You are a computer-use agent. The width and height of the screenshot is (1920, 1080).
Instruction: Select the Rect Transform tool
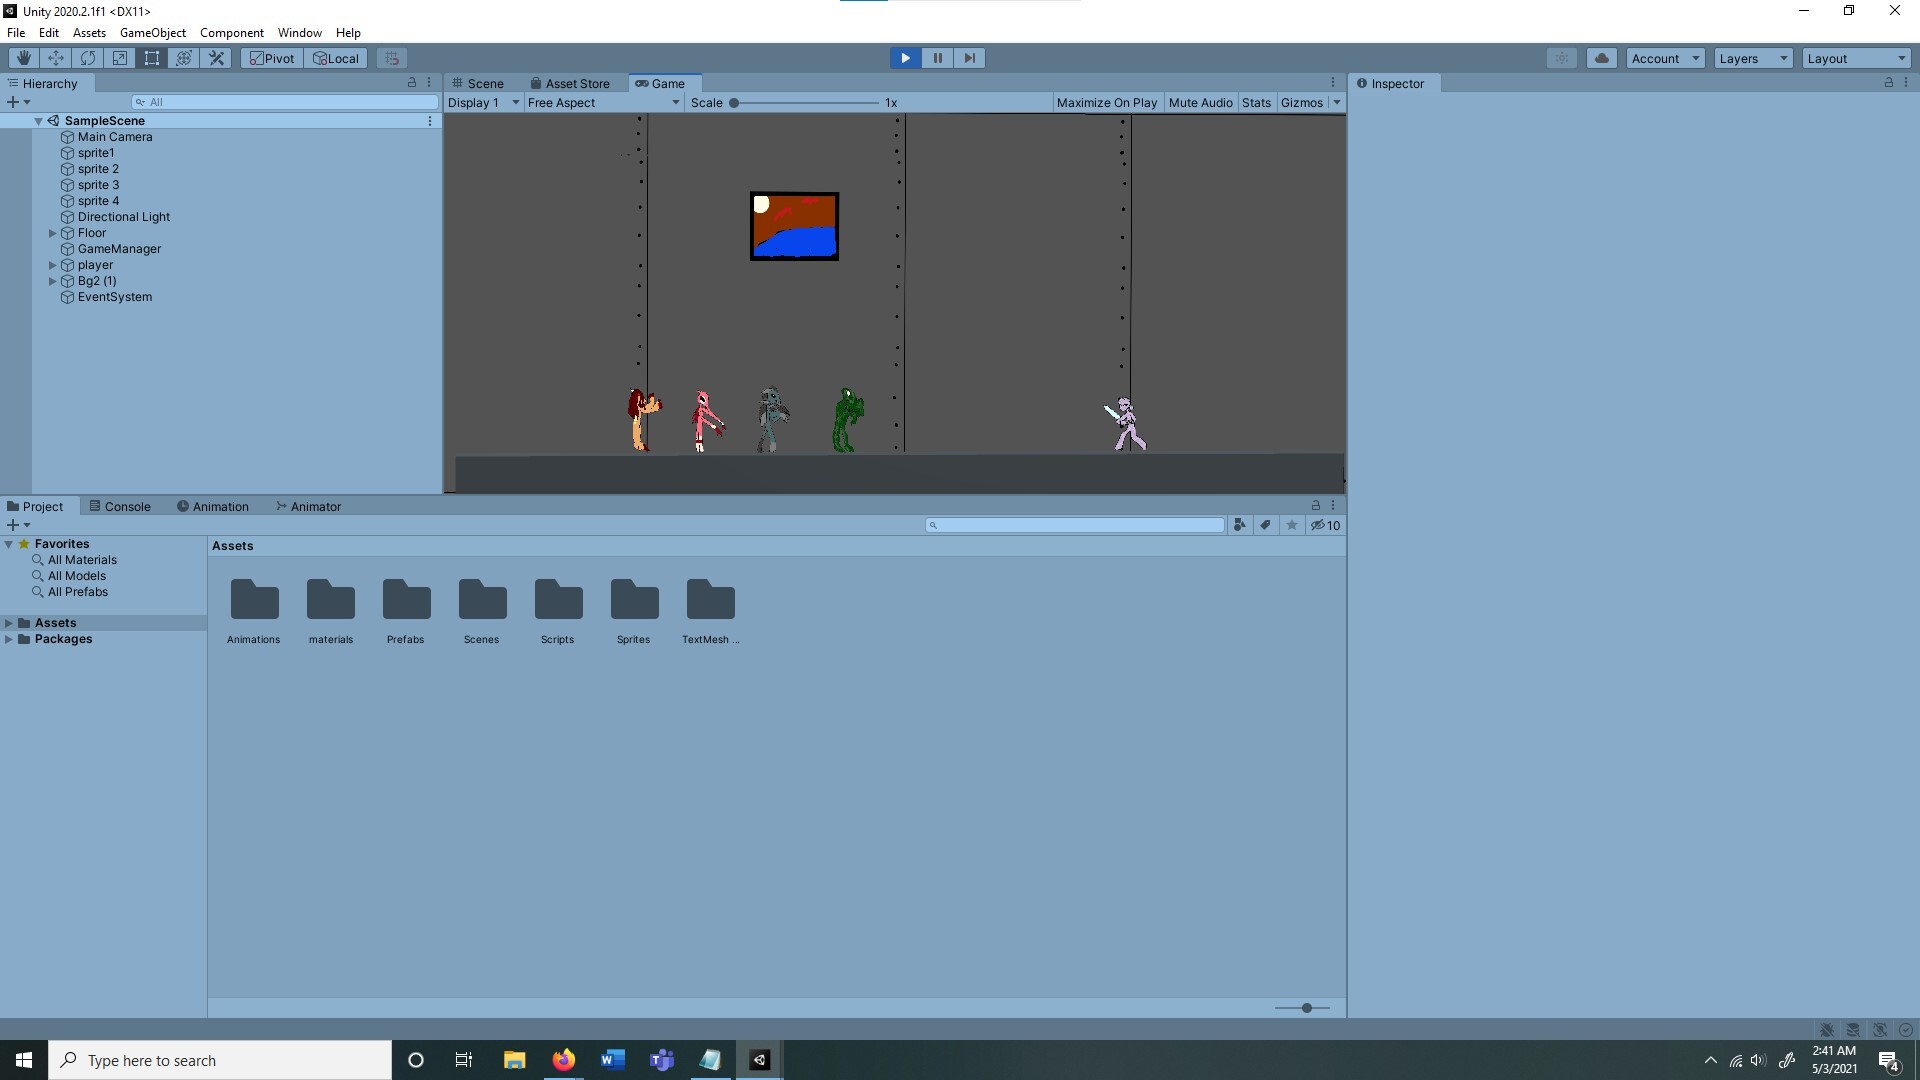tap(152, 58)
